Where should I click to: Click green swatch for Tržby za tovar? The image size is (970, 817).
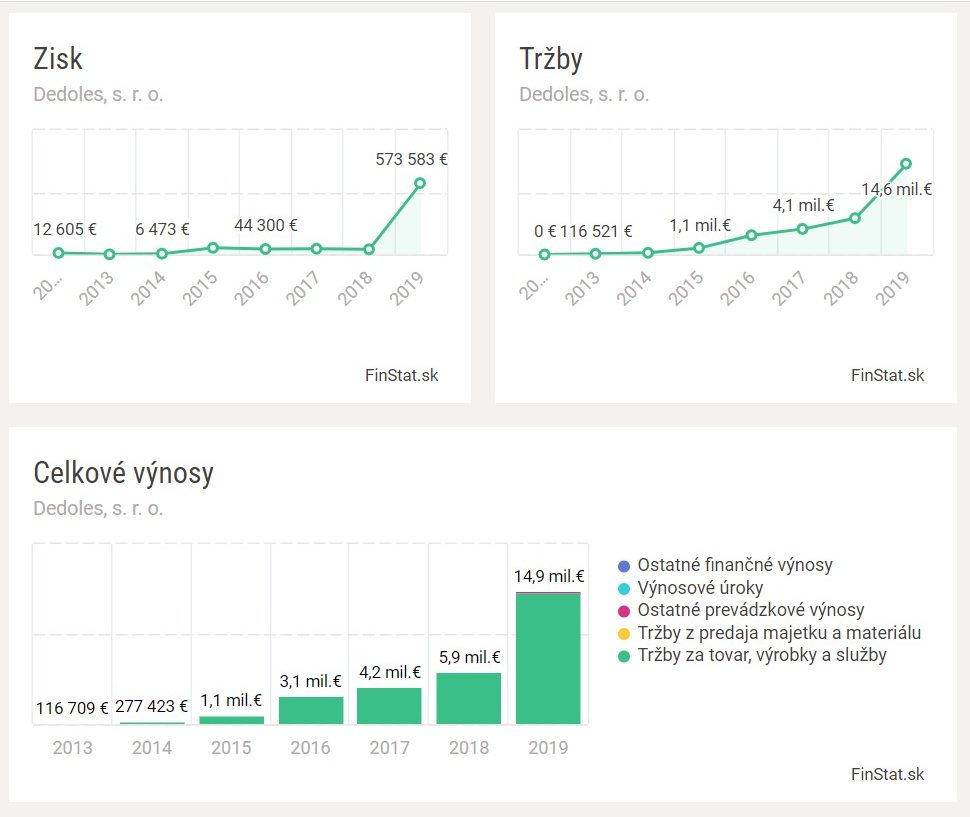point(624,656)
